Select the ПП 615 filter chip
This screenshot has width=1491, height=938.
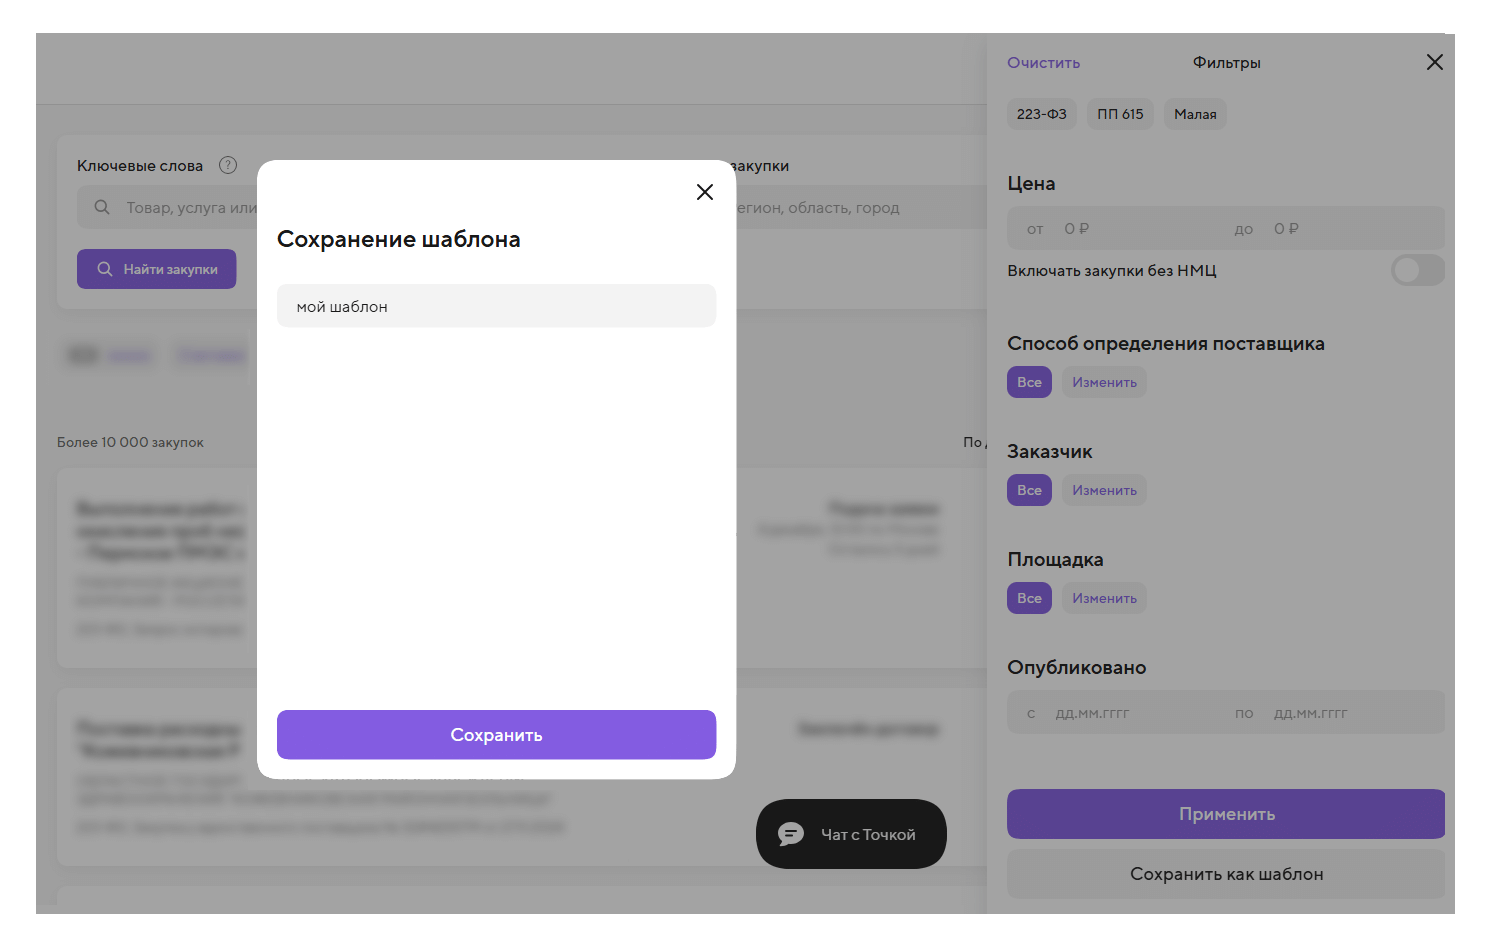click(x=1120, y=114)
